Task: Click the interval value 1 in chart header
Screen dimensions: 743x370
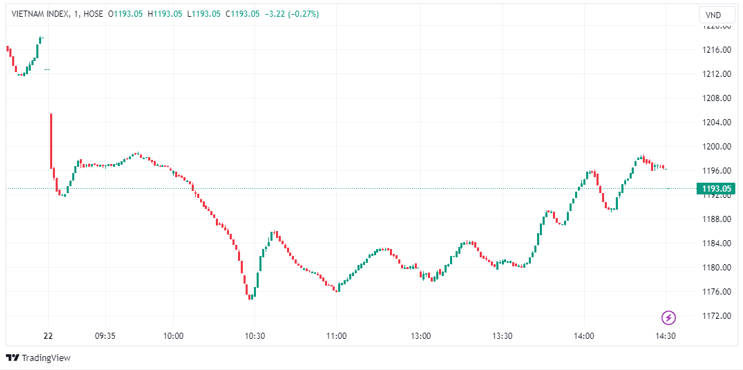Action: [76, 15]
